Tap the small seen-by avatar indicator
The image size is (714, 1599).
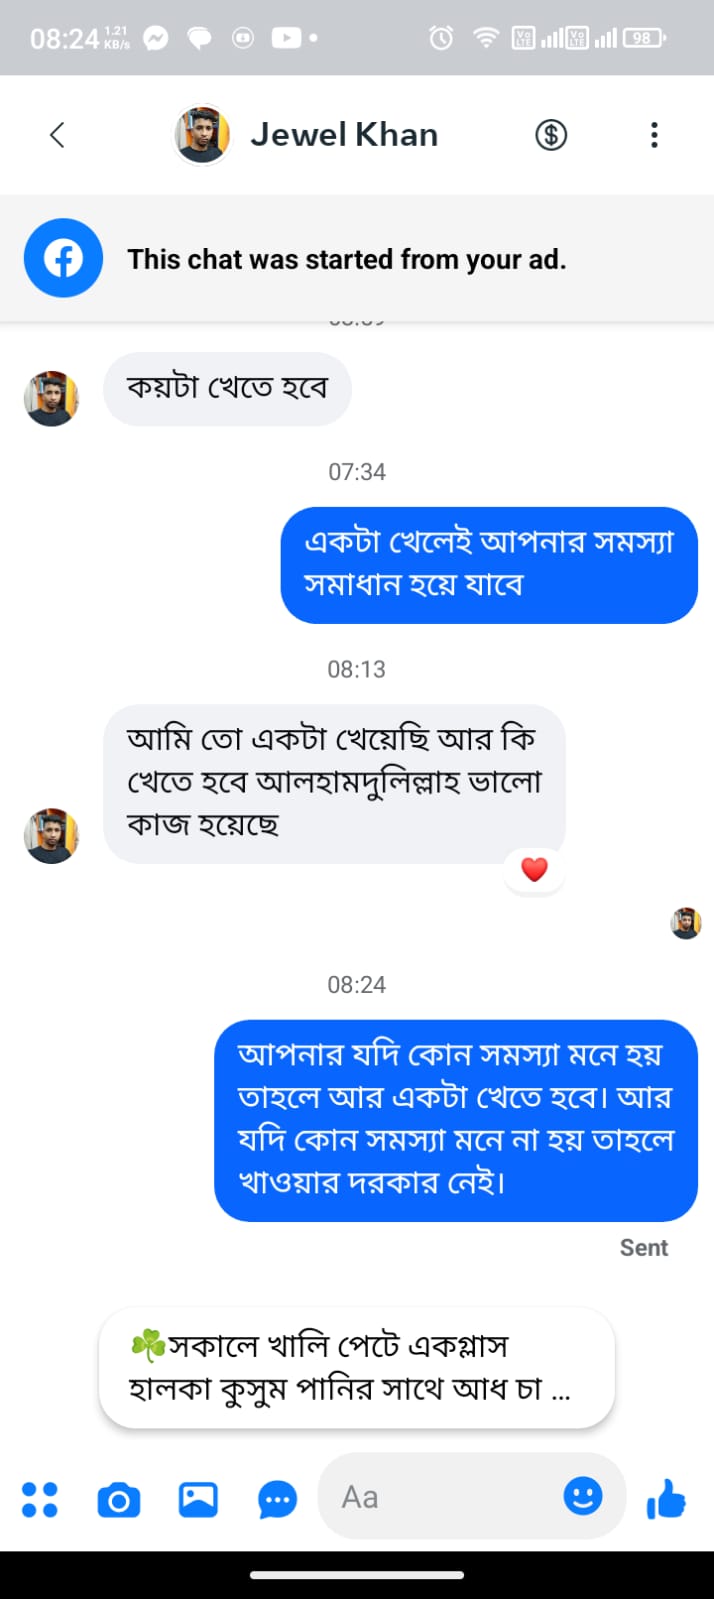(x=686, y=923)
